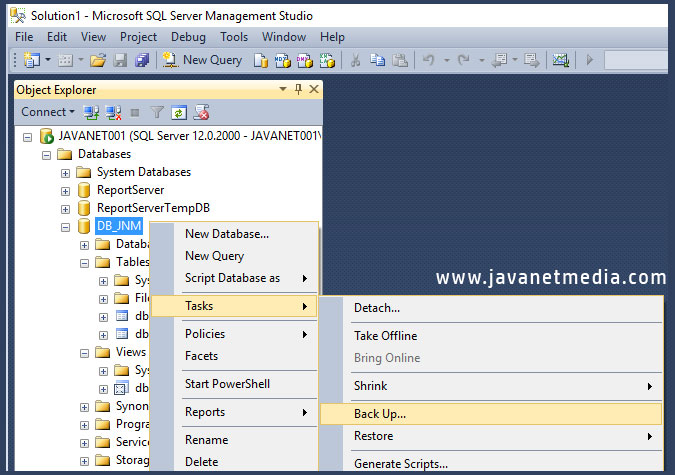Open the Debug menu
This screenshot has width=675, height=475.
pyautogui.click(x=188, y=37)
